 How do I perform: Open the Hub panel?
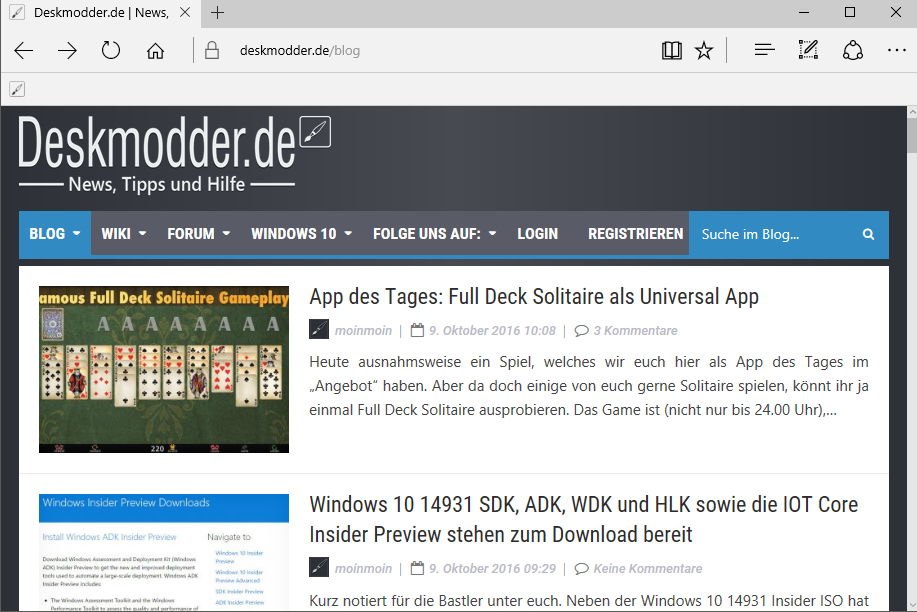764,50
